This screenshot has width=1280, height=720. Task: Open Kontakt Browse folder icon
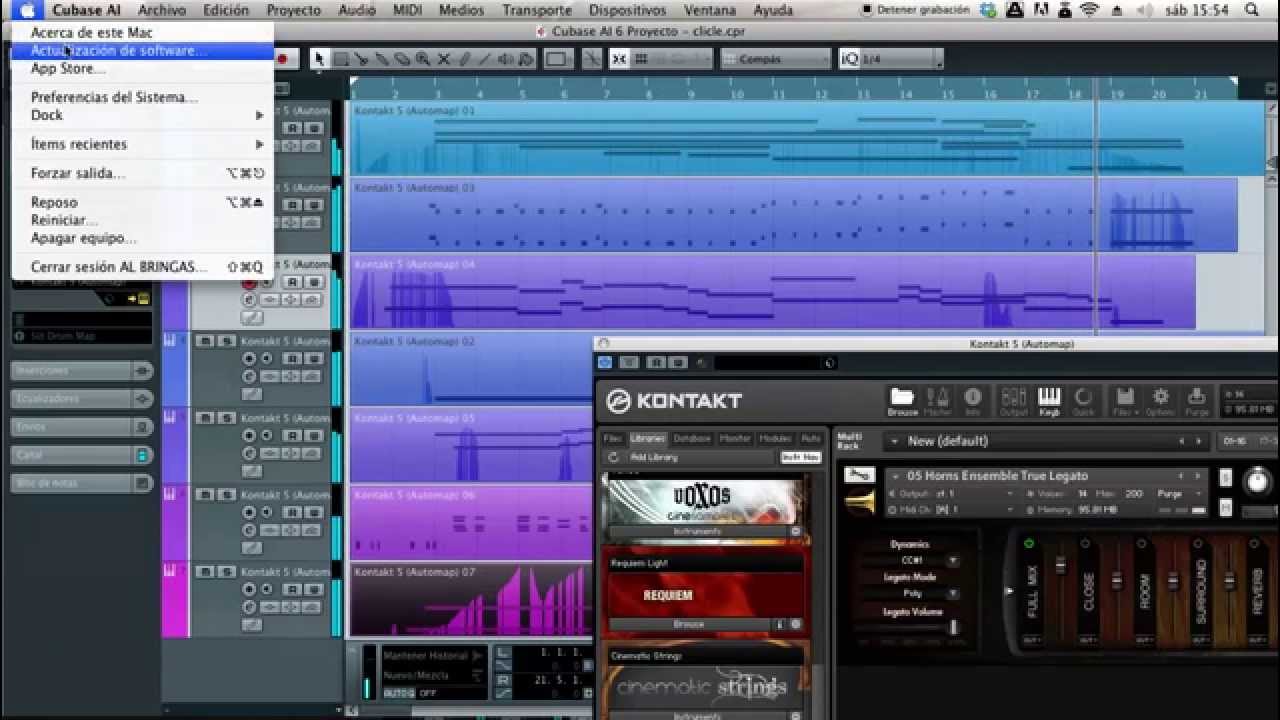point(902,401)
